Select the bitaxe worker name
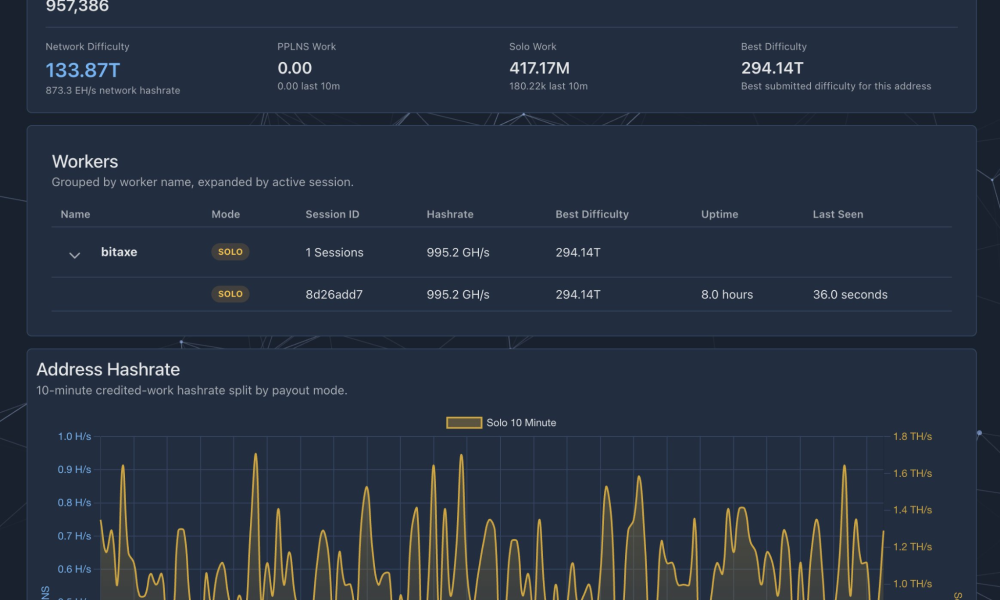The height and width of the screenshot is (600, 1000). tap(119, 252)
